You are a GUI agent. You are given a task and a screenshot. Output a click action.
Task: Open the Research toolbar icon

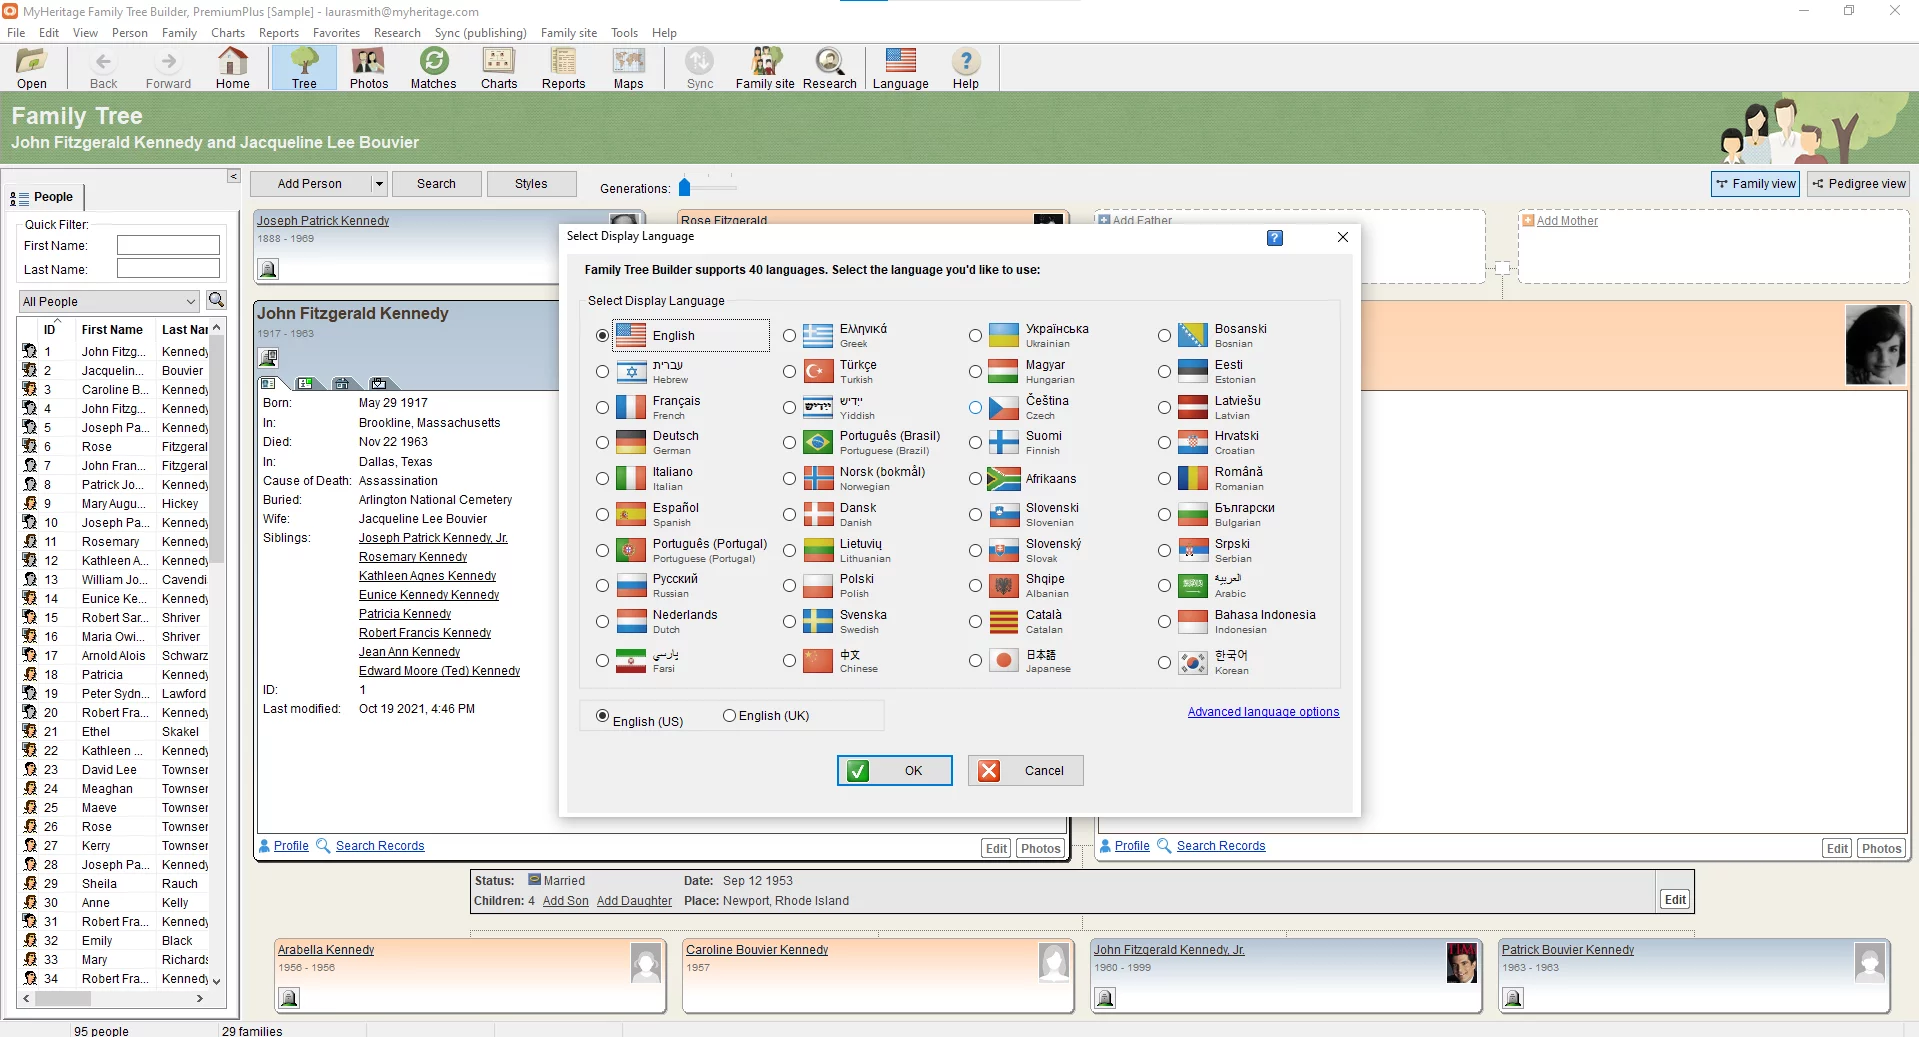point(829,68)
